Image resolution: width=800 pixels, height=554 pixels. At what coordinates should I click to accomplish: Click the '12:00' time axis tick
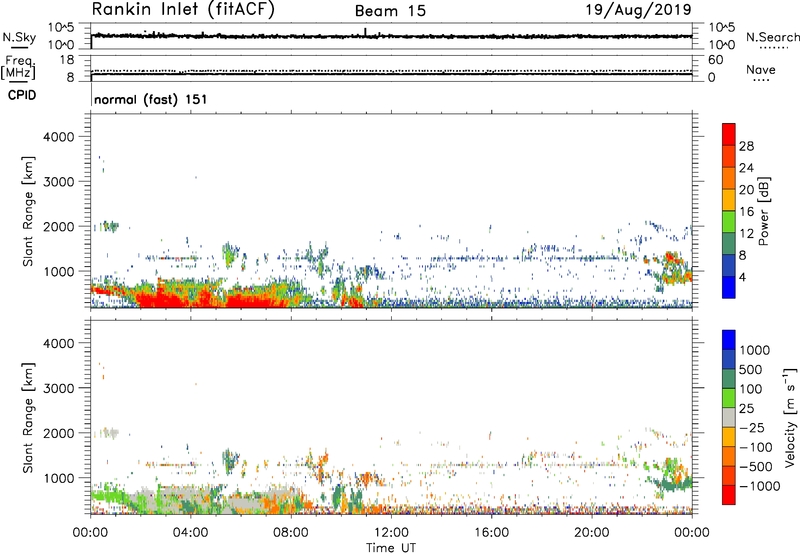click(391, 533)
